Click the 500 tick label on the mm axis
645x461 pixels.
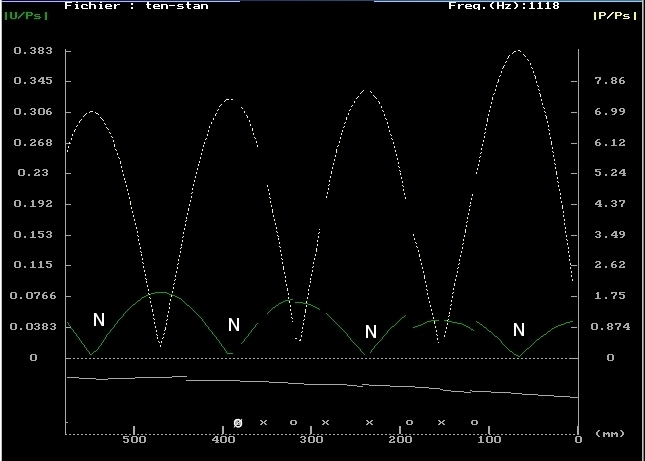[x=134, y=440]
